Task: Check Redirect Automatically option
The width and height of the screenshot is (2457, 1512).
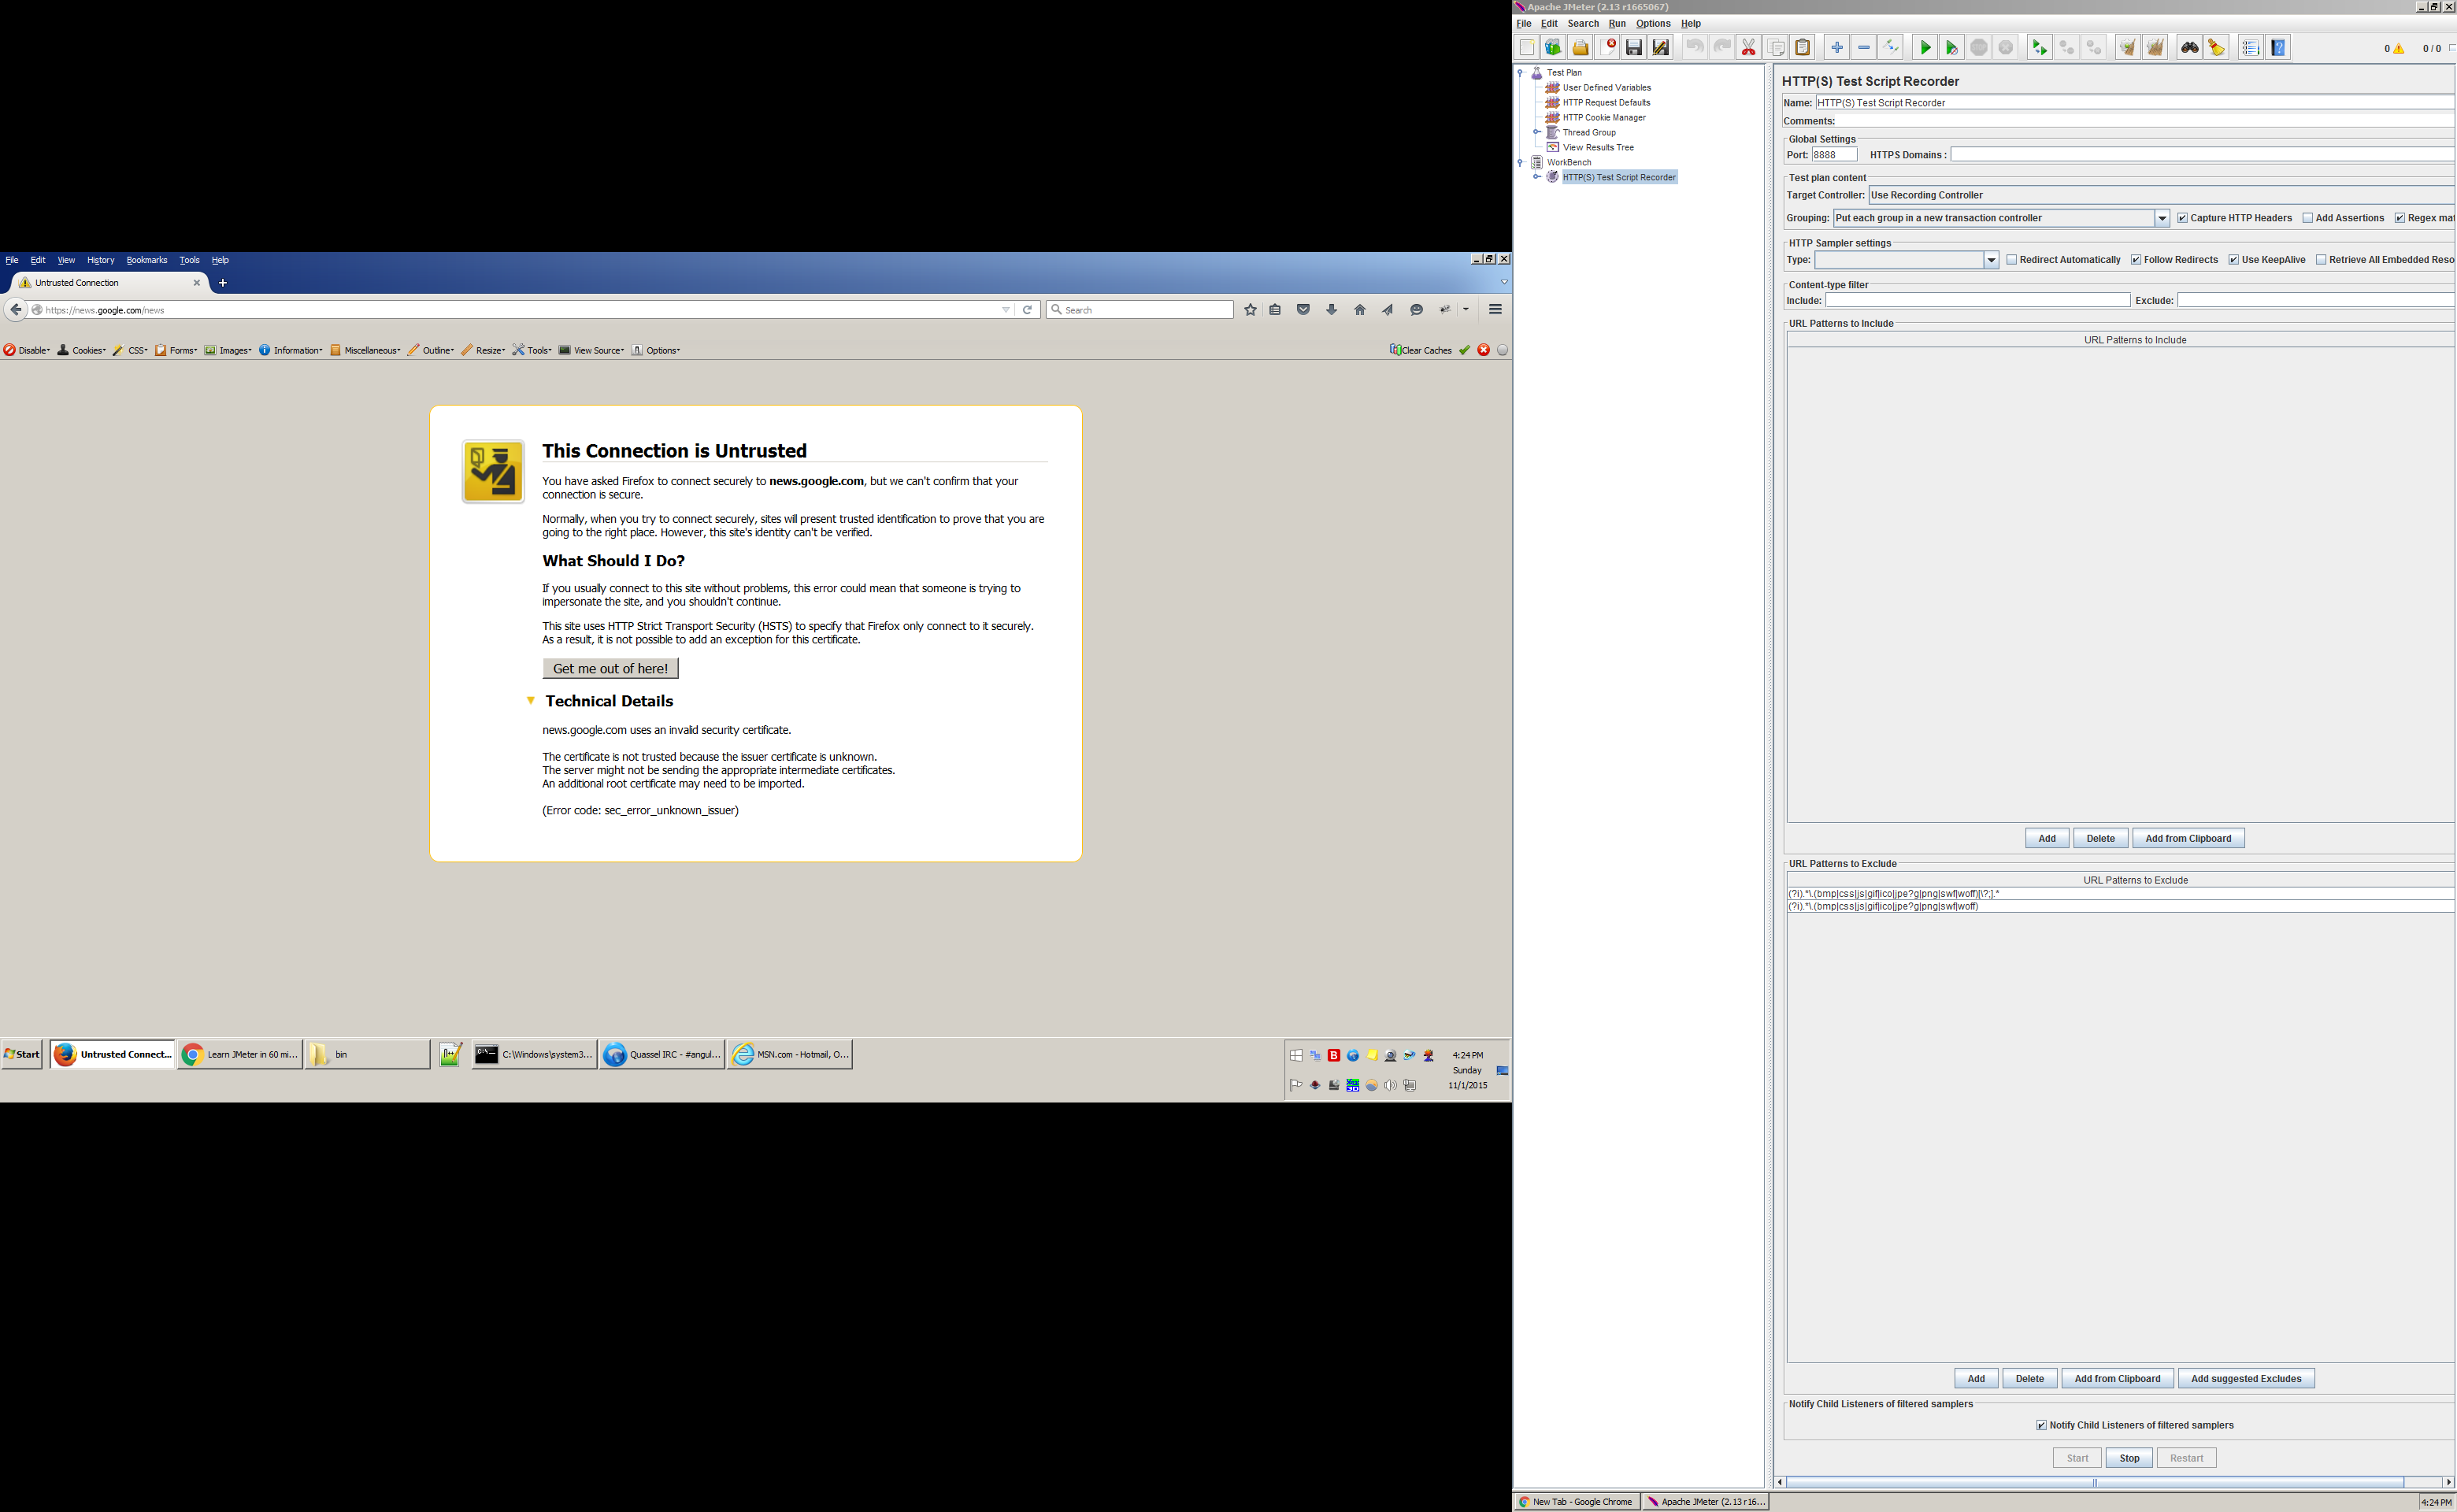Action: pyautogui.click(x=2011, y=260)
